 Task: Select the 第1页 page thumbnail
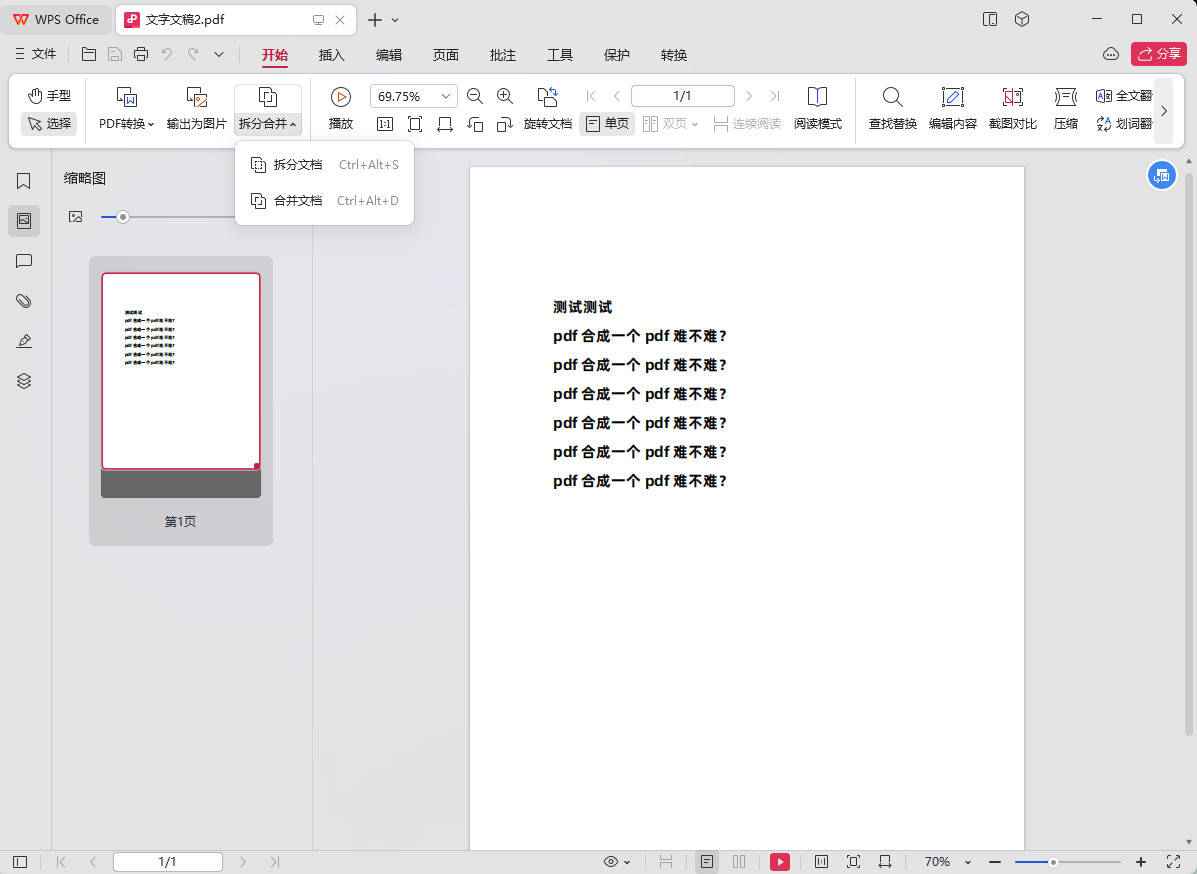click(x=180, y=371)
